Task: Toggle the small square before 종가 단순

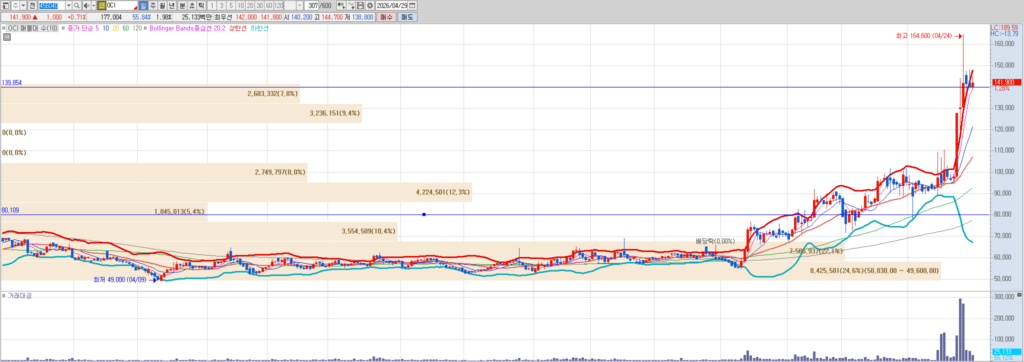Action: click(63, 28)
